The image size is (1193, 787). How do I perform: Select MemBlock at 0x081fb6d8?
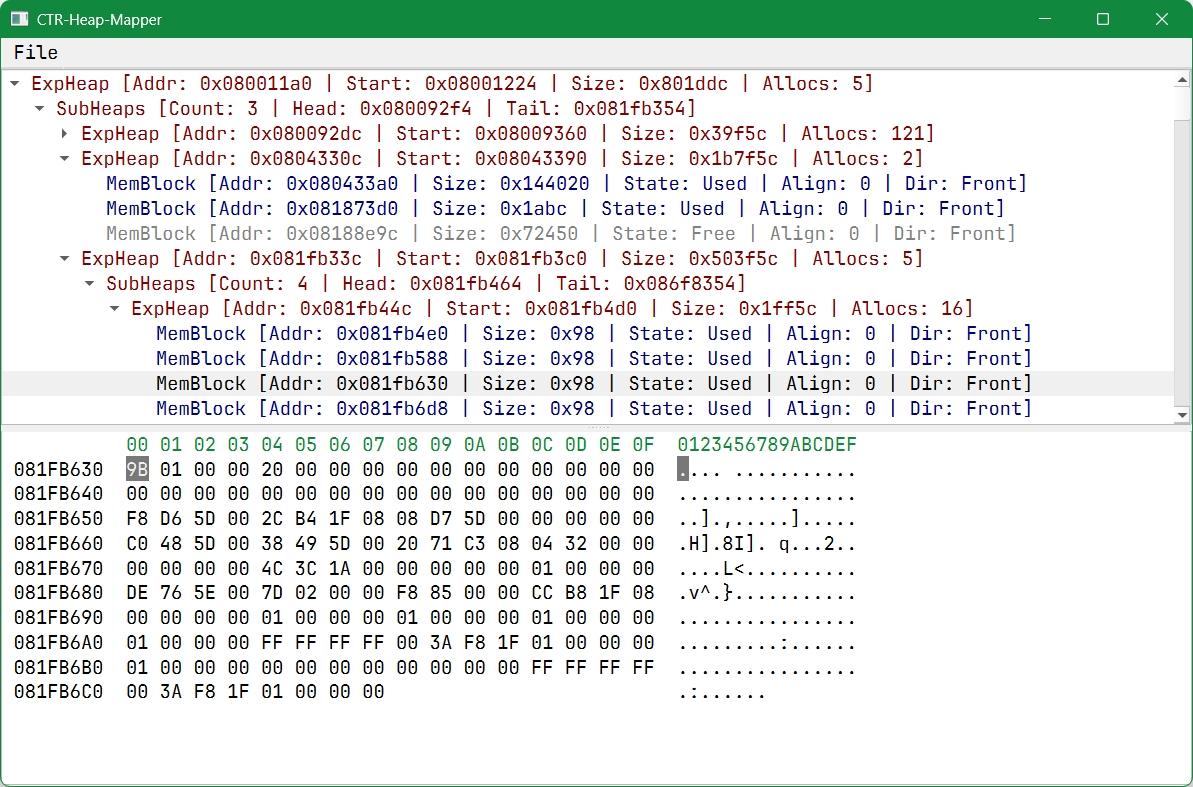[x=594, y=409]
